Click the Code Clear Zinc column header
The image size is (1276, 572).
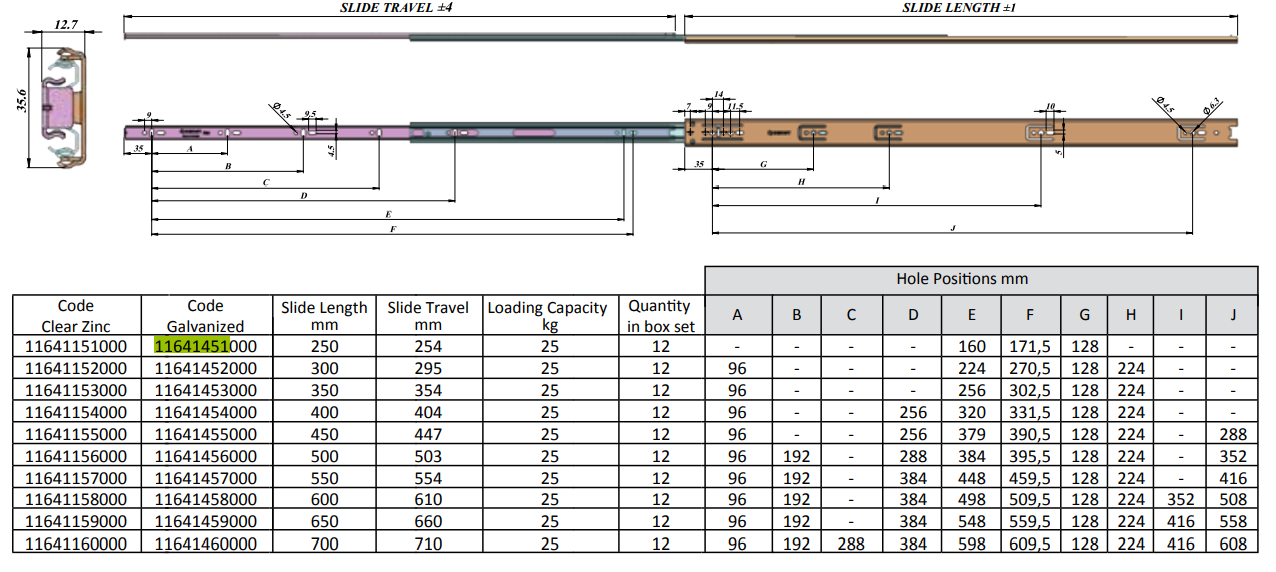76,316
